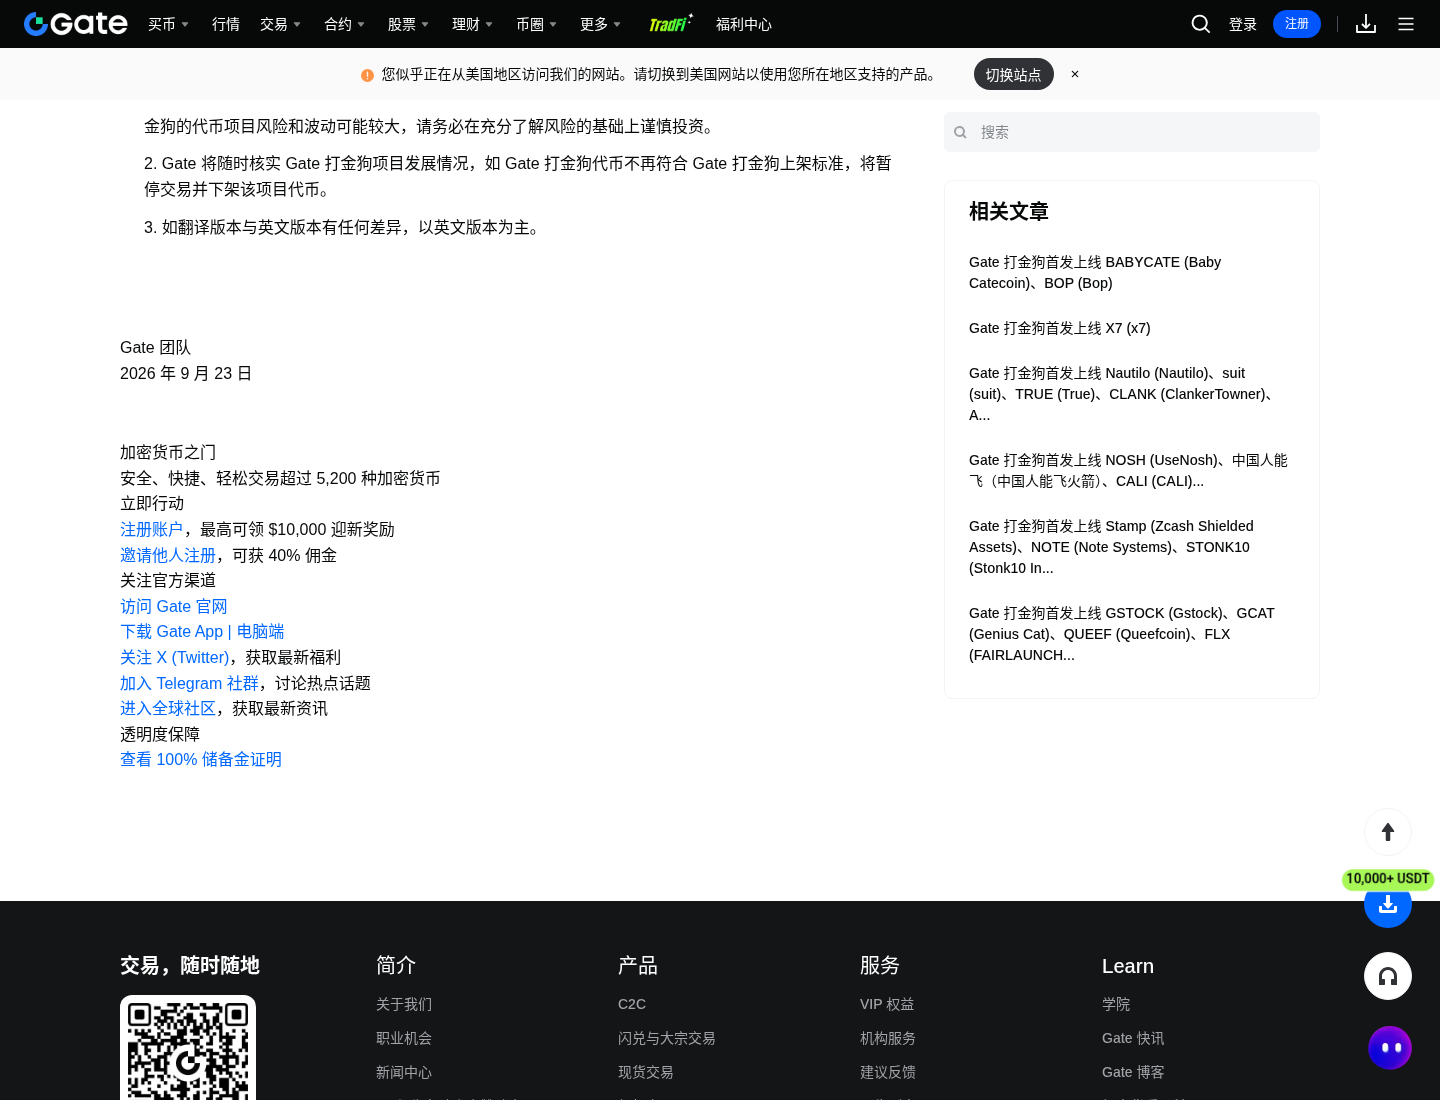Click the blue 注册 register button
Image resolution: width=1440 pixels, height=1100 pixels.
[1297, 24]
